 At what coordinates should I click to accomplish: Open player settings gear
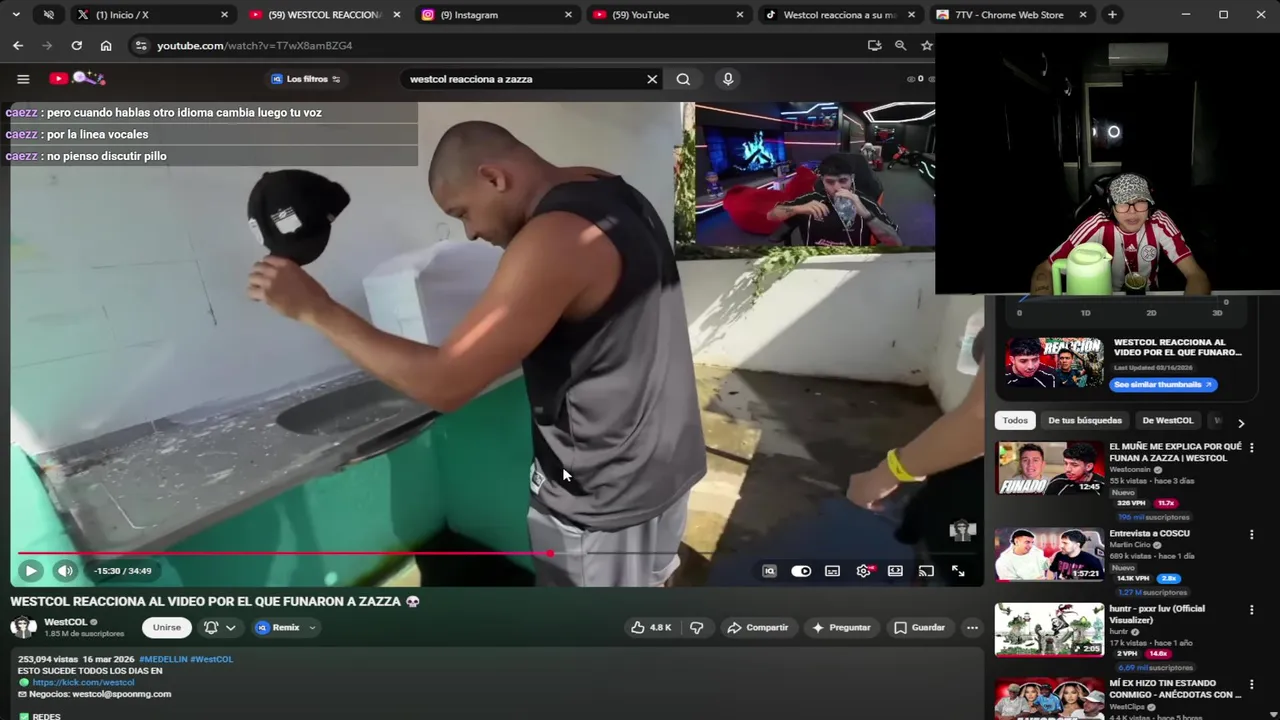click(x=864, y=571)
